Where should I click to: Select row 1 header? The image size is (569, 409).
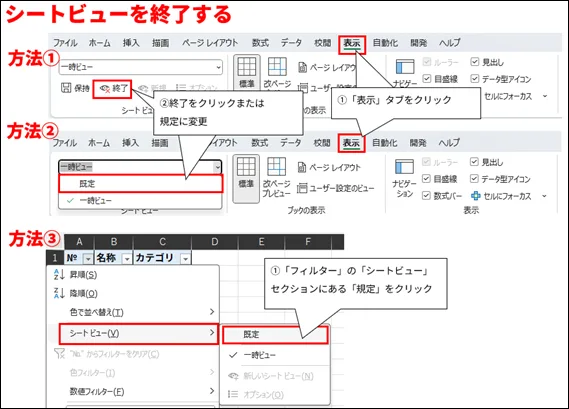pyautogui.click(x=55, y=258)
